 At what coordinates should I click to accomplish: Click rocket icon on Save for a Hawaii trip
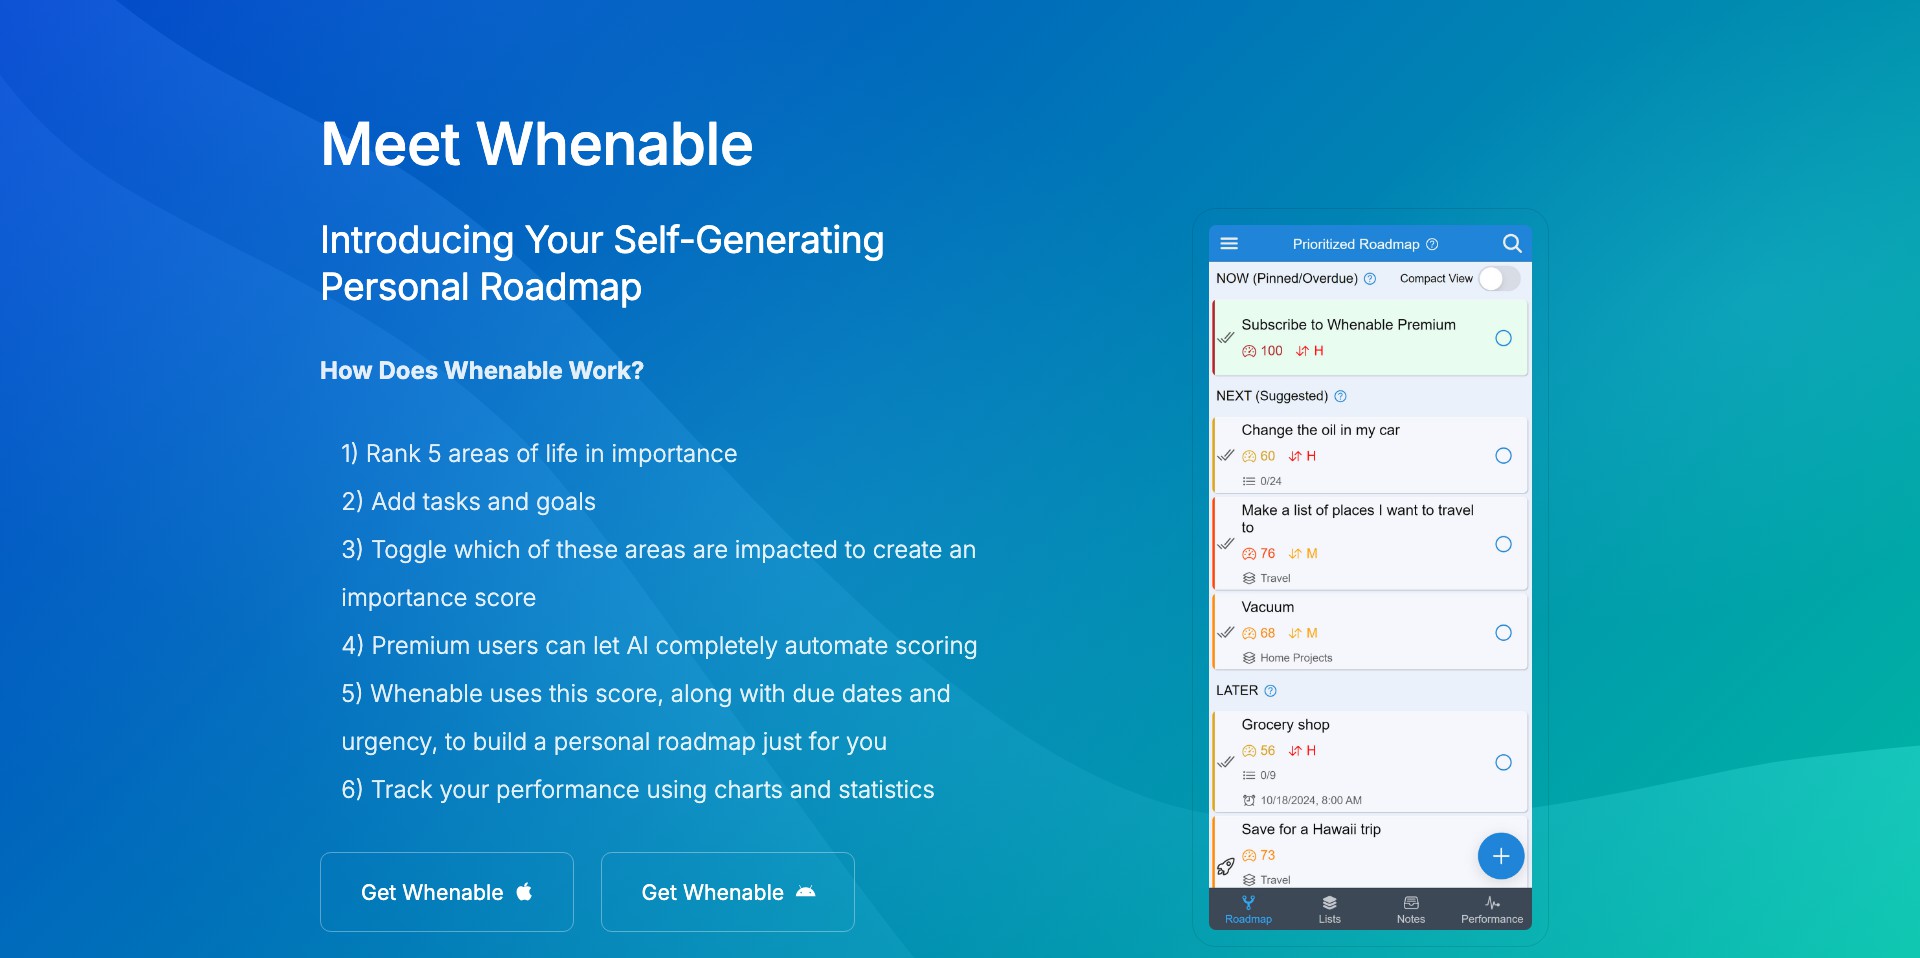[1226, 867]
